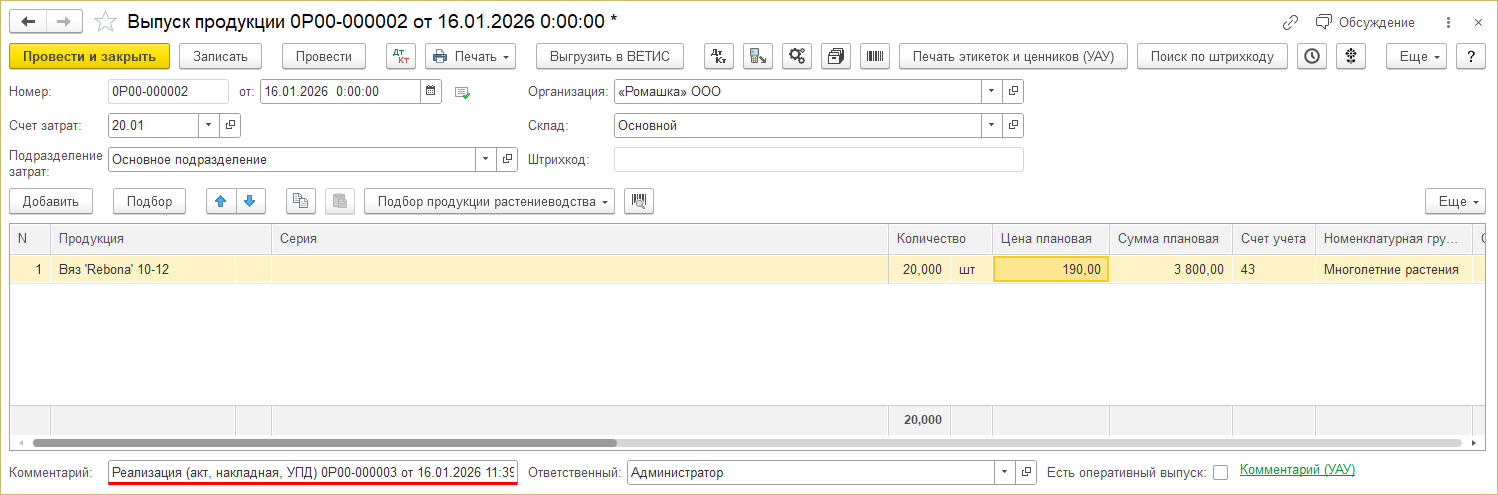Image resolution: width=1498 pixels, height=495 pixels.
Task: Click the structure tree icon
Action: click(1351, 57)
